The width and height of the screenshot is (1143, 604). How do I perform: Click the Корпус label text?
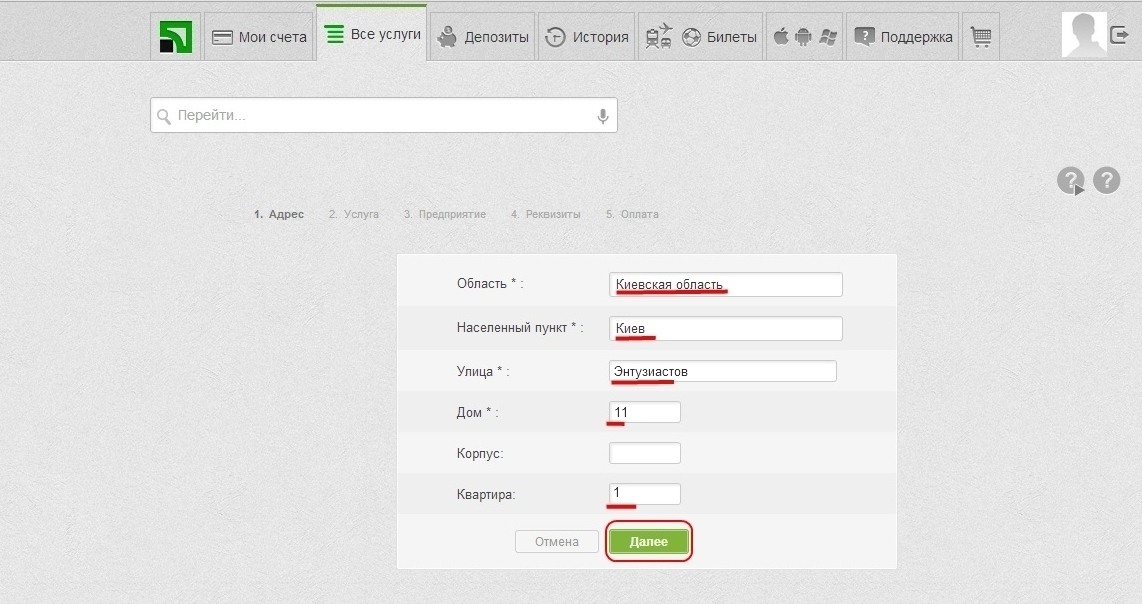480,453
